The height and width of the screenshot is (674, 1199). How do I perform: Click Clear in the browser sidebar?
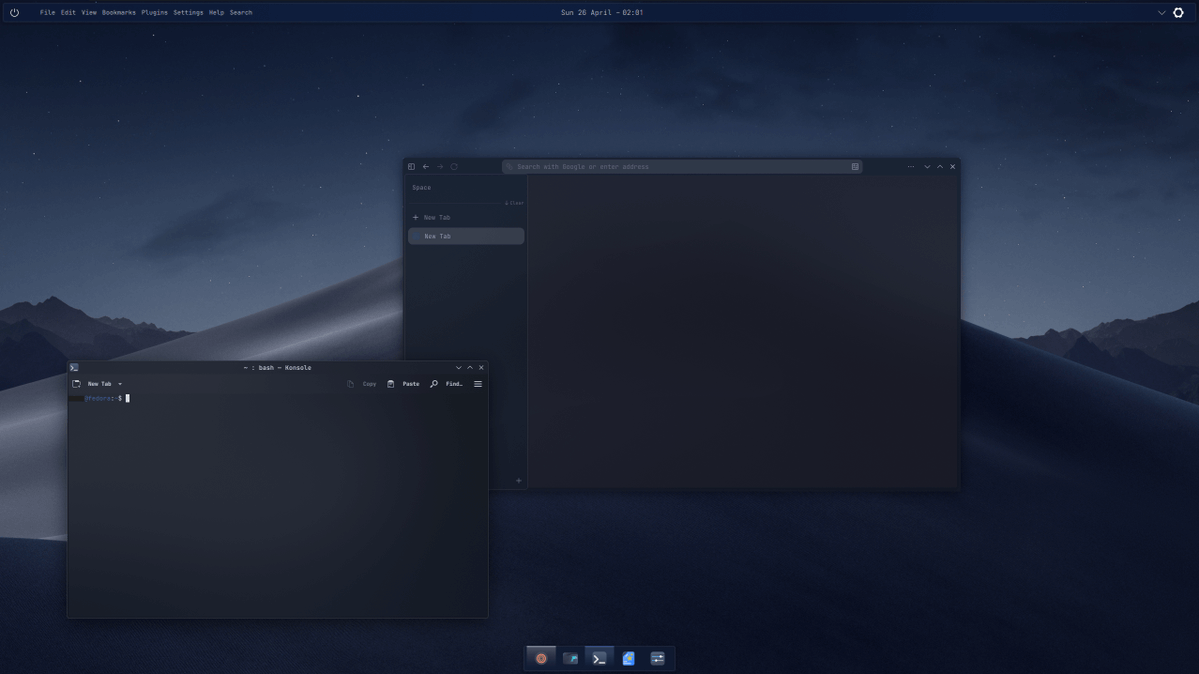(515, 204)
